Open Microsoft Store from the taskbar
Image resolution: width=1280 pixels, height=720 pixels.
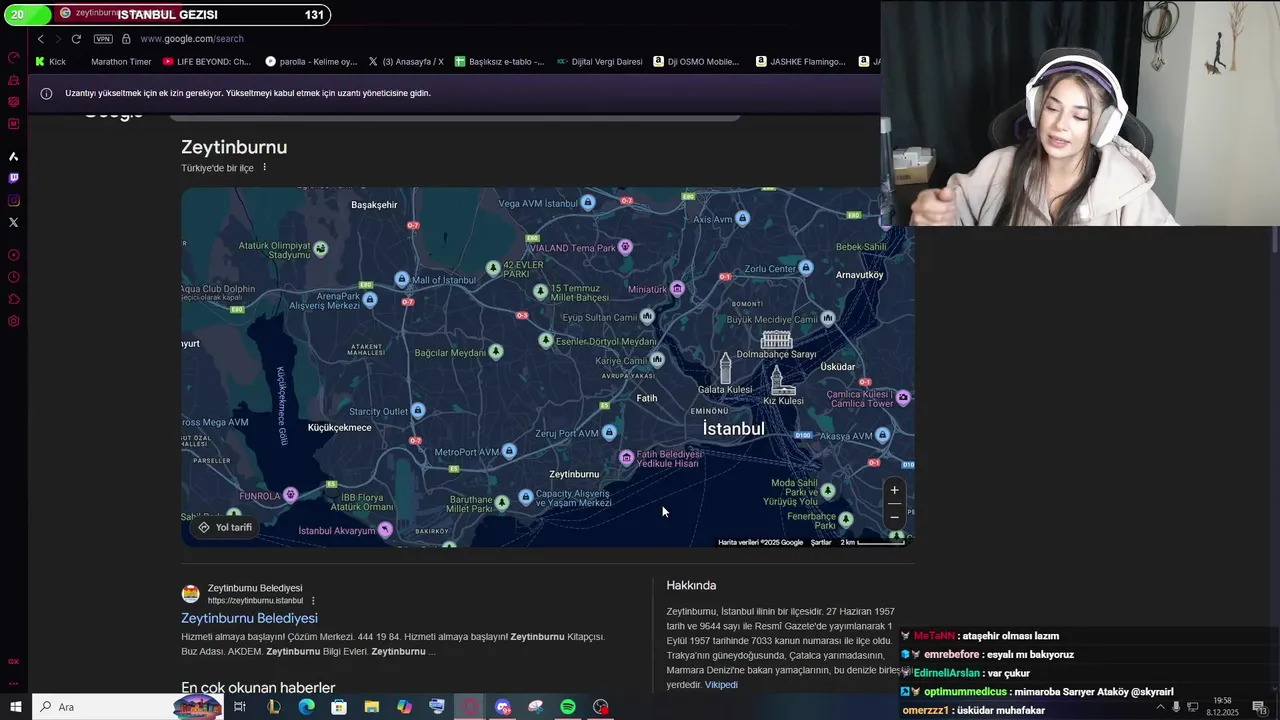pyautogui.click(x=339, y=707)
